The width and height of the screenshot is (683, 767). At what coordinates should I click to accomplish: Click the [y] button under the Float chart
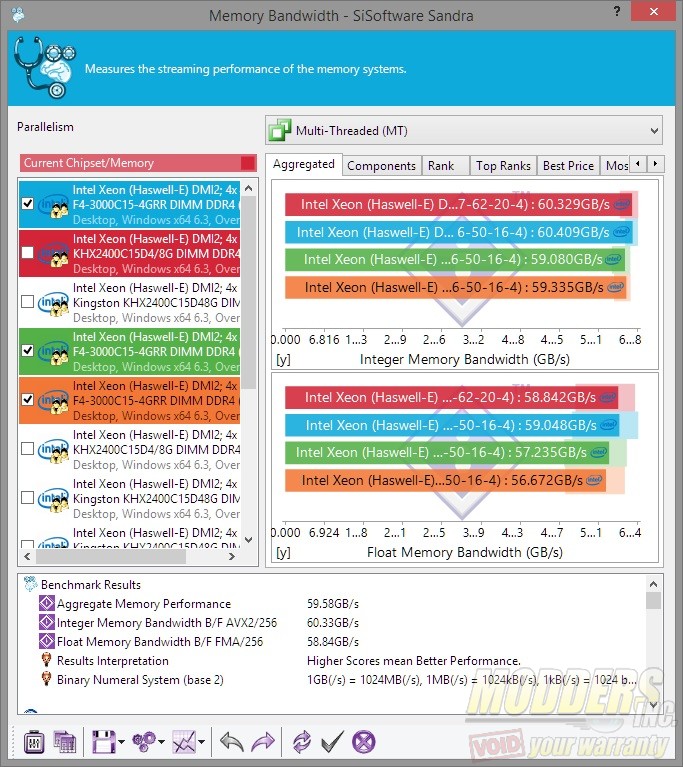pyautogui.click(x=283, y=552)
